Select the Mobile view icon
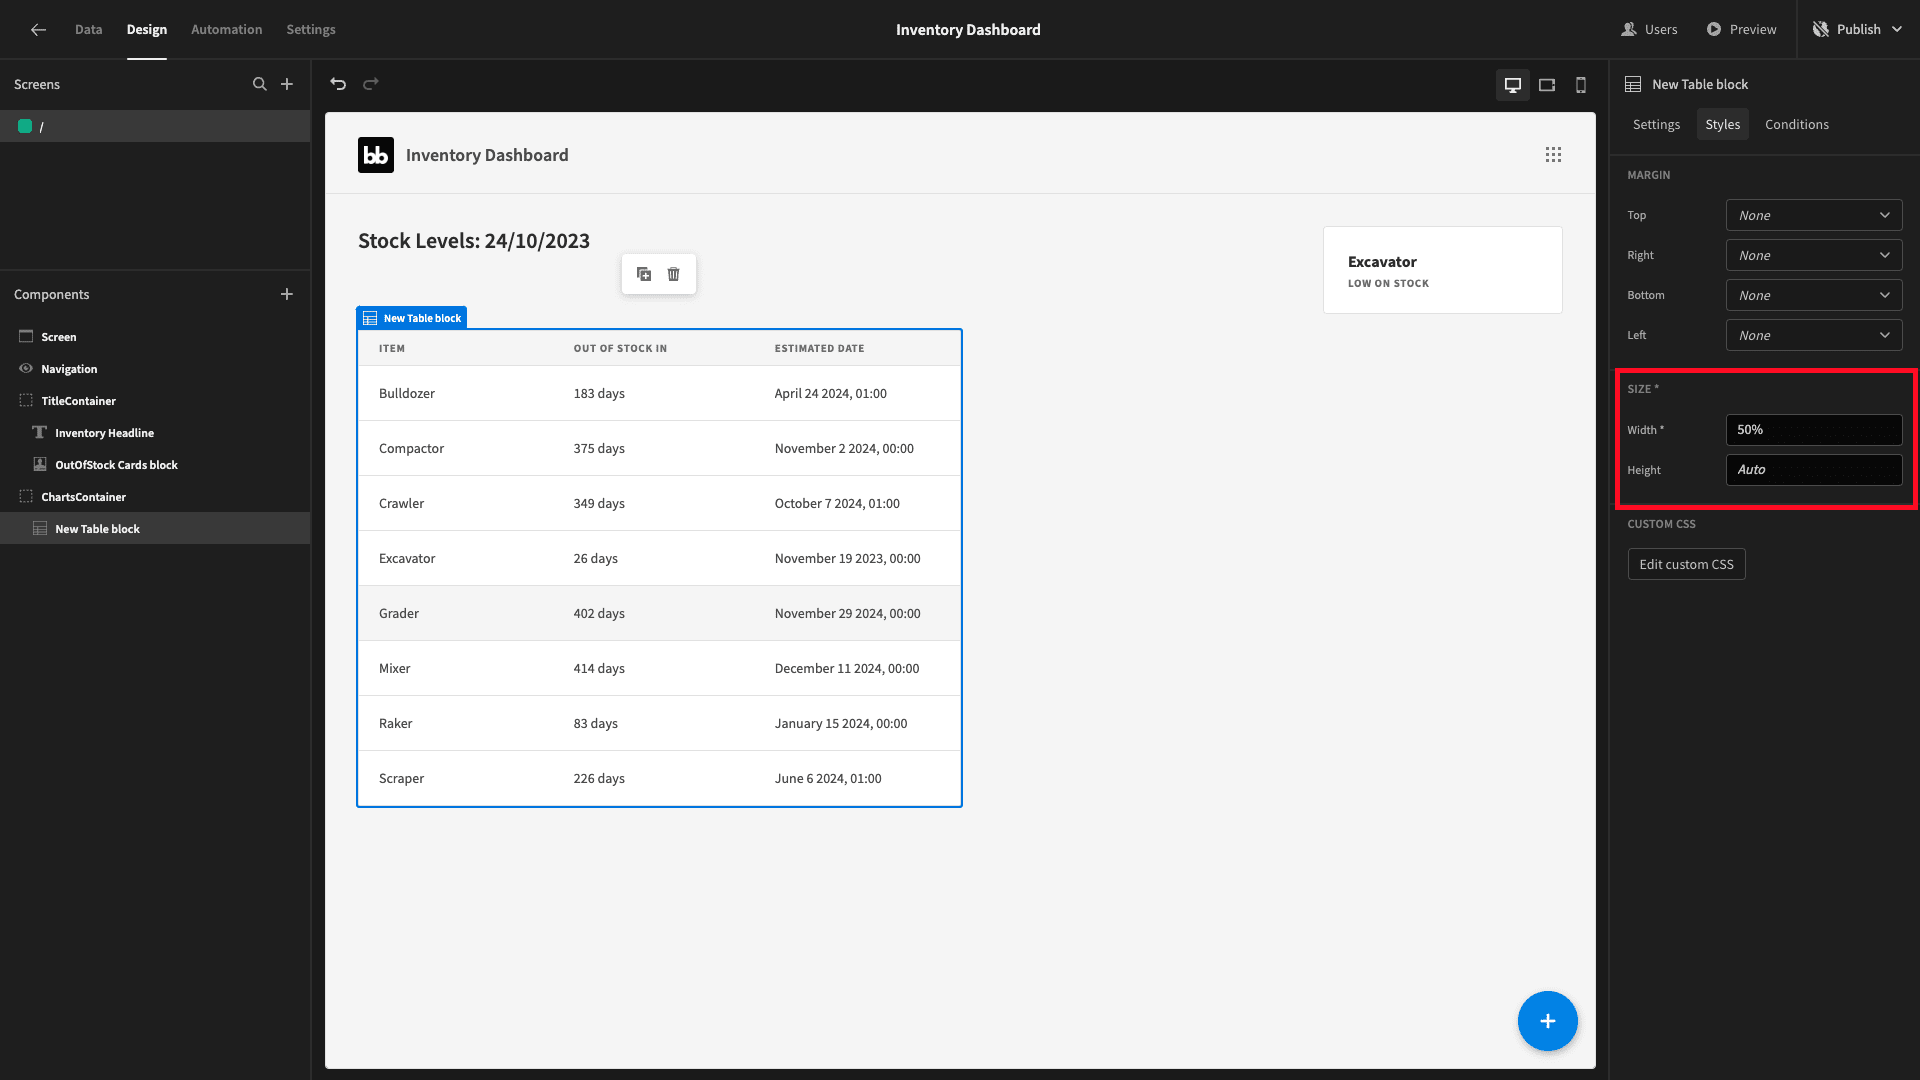This screenshot has height=1080, width=1920. point(1580,84)
